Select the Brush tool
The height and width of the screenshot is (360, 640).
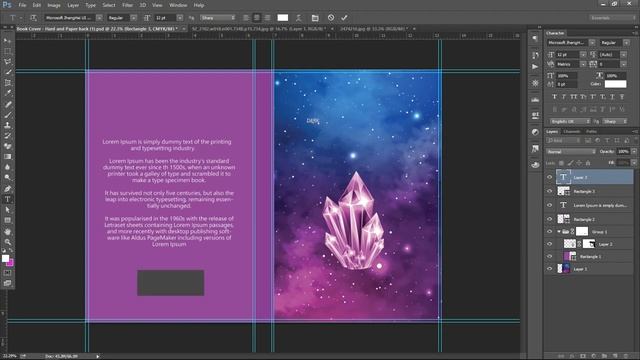7,115
